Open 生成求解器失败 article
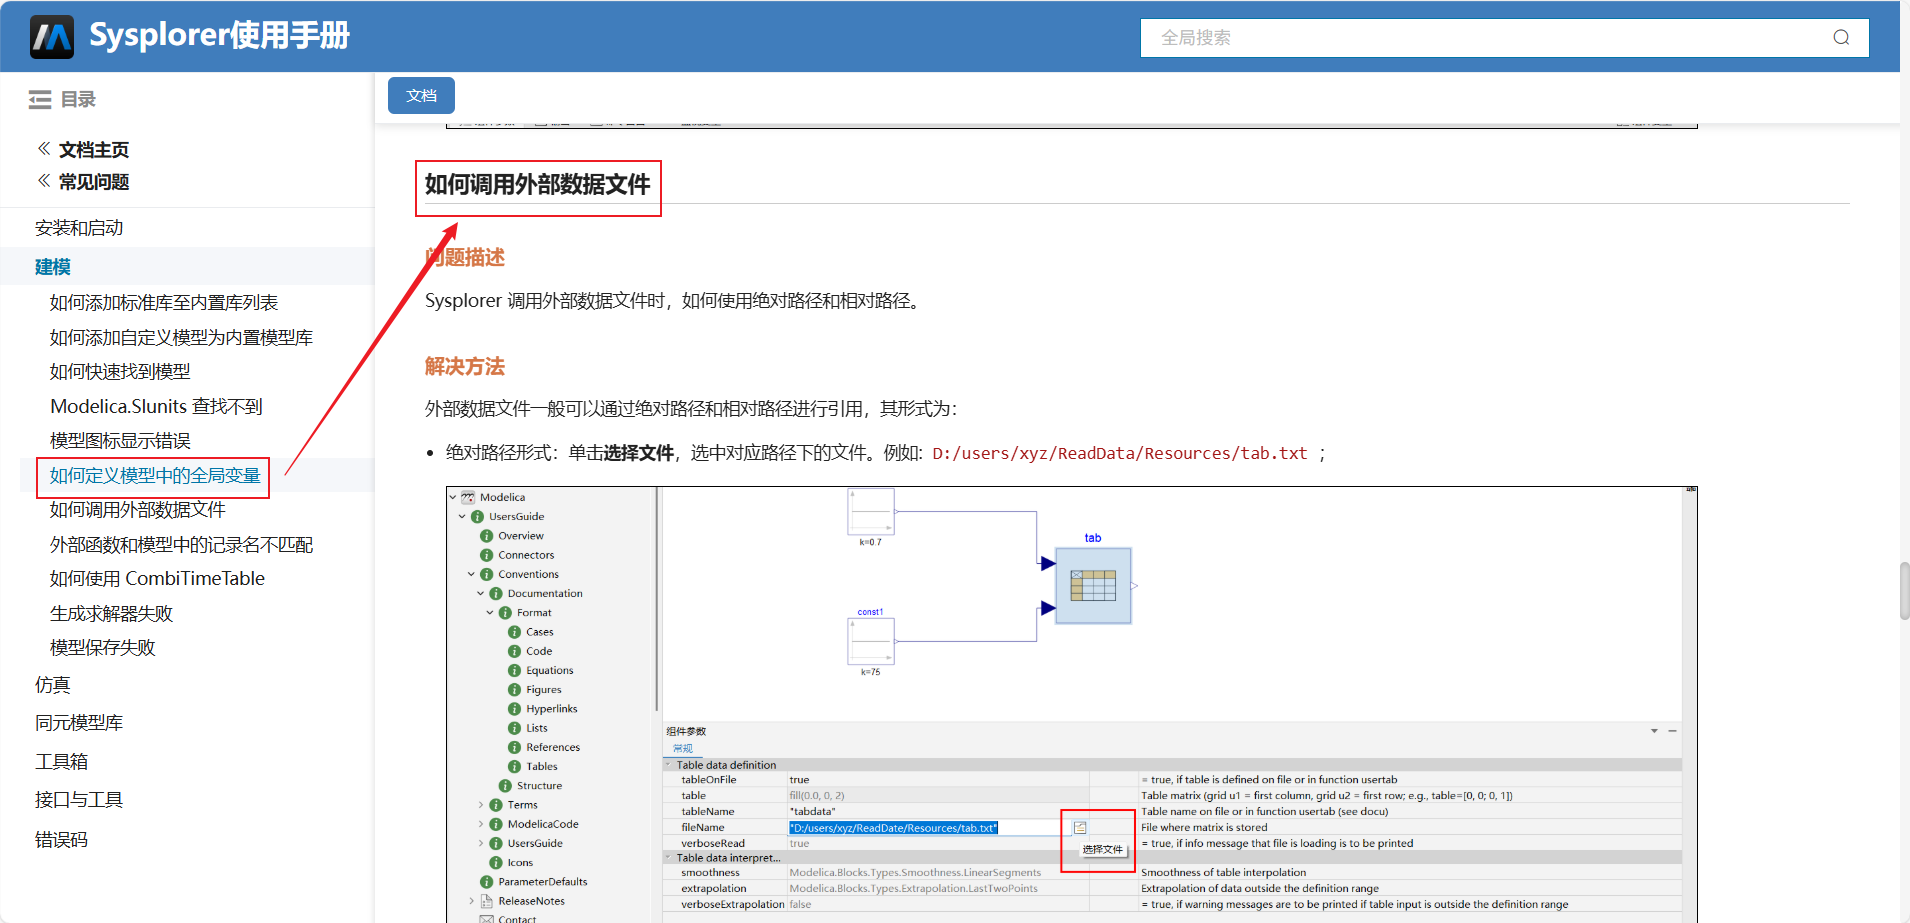Viewport: 1910px width, 923px height. 111,614
